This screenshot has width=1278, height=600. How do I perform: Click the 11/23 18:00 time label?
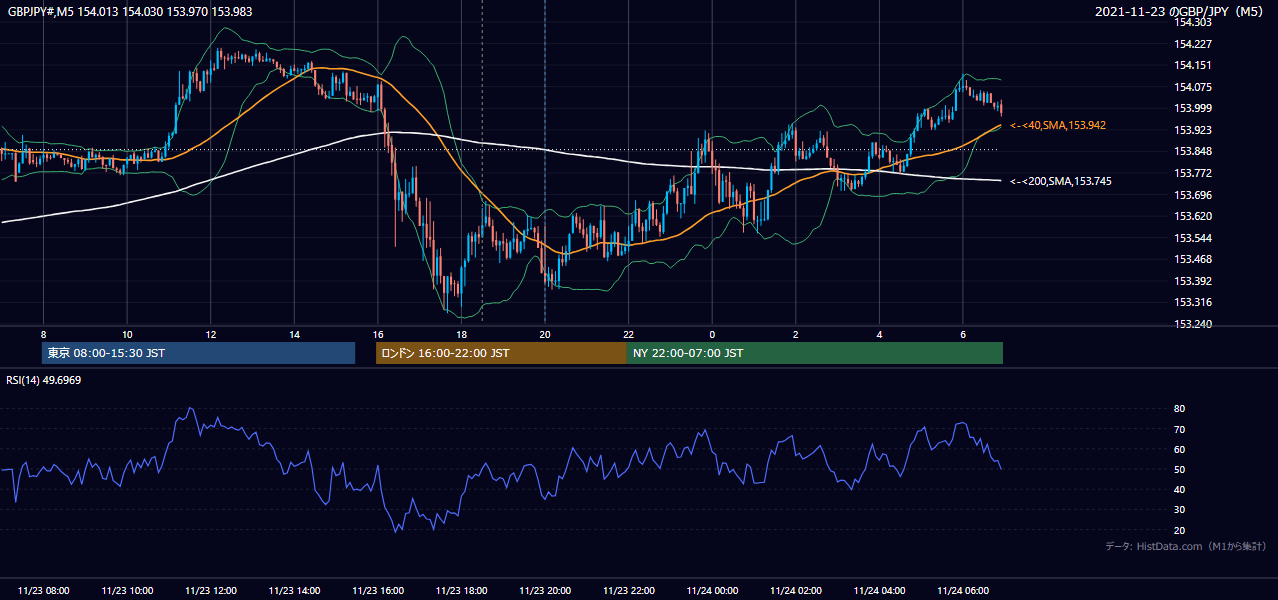point(461,591)
